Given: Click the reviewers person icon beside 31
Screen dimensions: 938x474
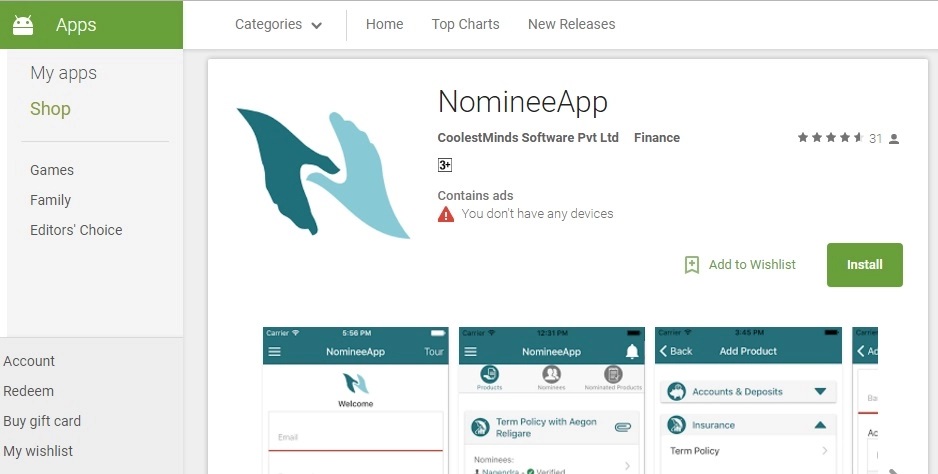Looking at the screenshot, I should tap(894, 139).
